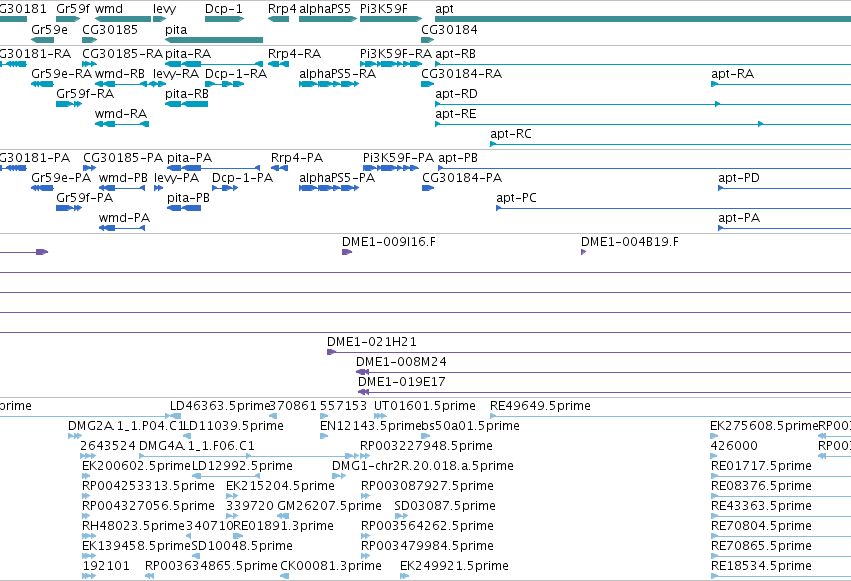The height and width of the screenshot is (581, 851).
Task: Click the Rrp4 gene label
Action: 282,9
